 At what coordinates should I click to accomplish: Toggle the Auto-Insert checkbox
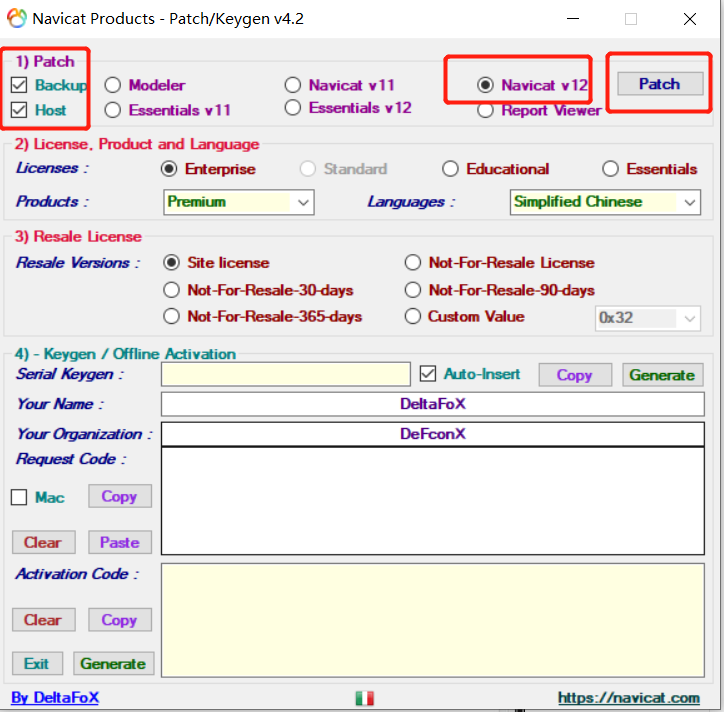[x=428, y=374]
